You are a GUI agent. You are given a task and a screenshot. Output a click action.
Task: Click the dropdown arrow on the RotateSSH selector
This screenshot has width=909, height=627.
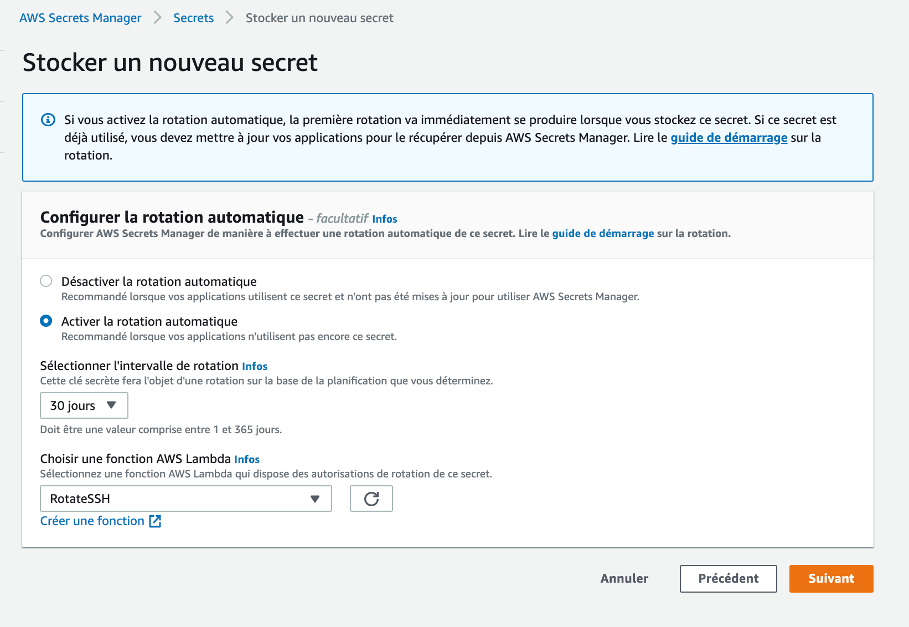pyautogui.click(x=315, y=498)
